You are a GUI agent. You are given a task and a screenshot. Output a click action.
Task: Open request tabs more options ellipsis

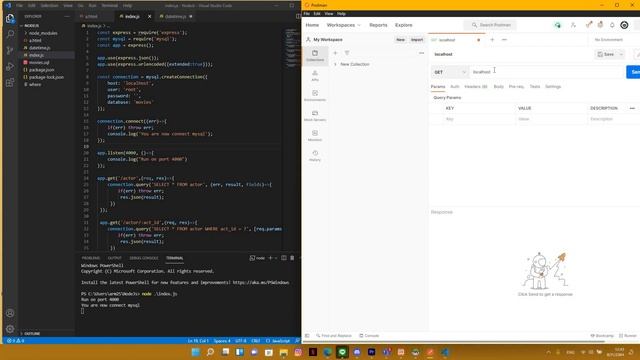[x=504, y=40]
